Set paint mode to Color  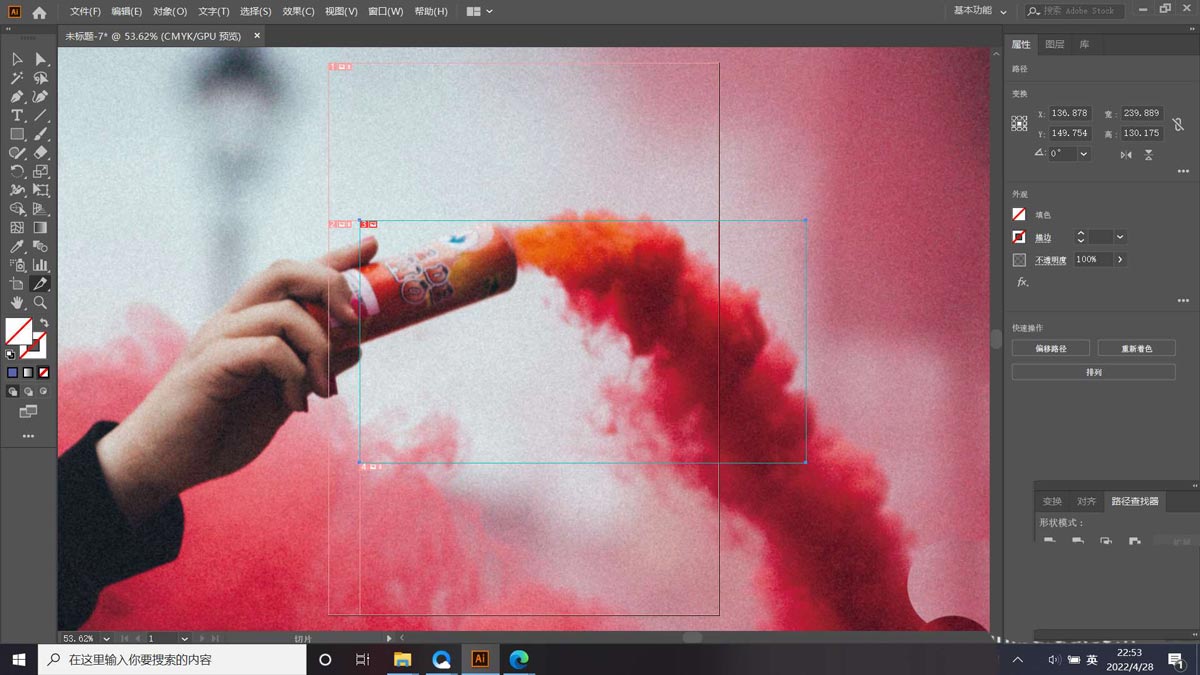[12, 373]
